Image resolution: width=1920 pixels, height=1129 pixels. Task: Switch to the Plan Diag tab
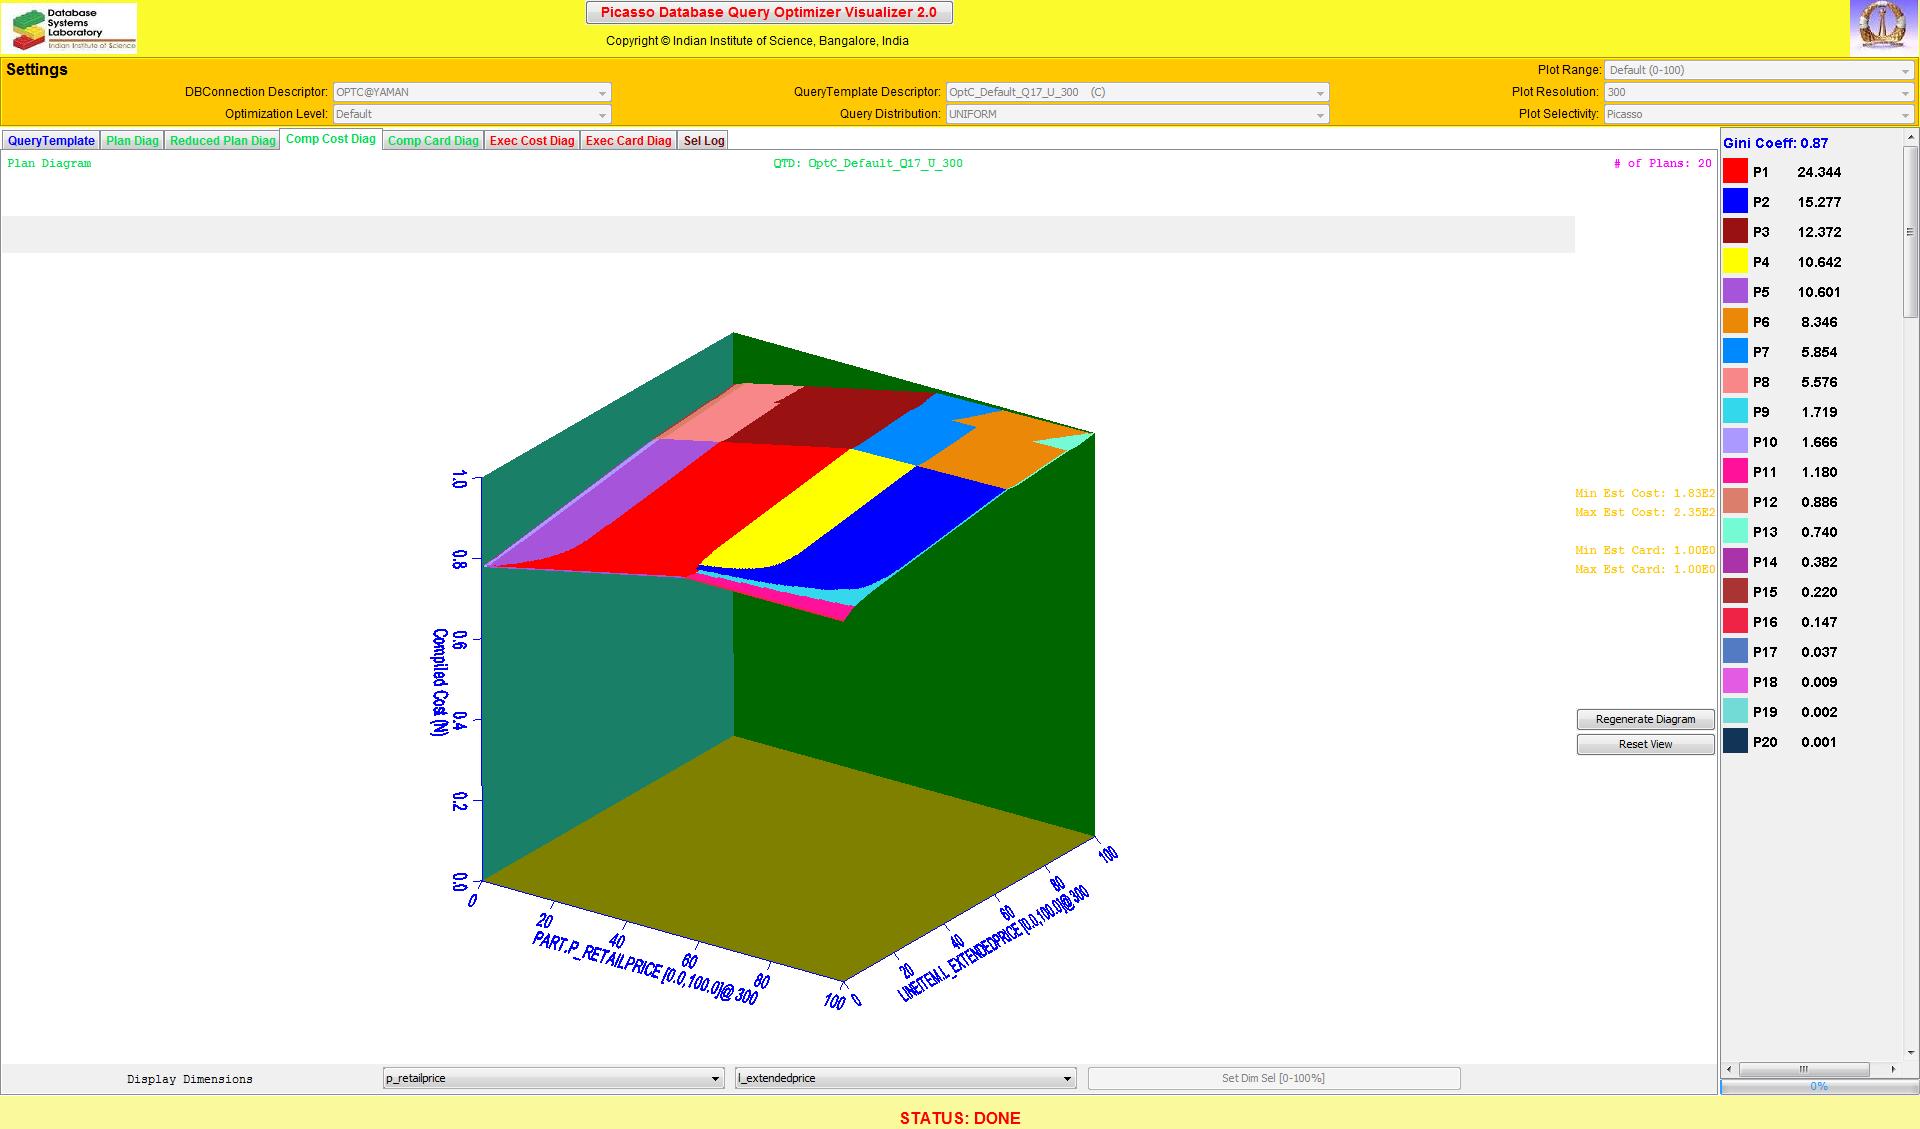pos(132,141)
